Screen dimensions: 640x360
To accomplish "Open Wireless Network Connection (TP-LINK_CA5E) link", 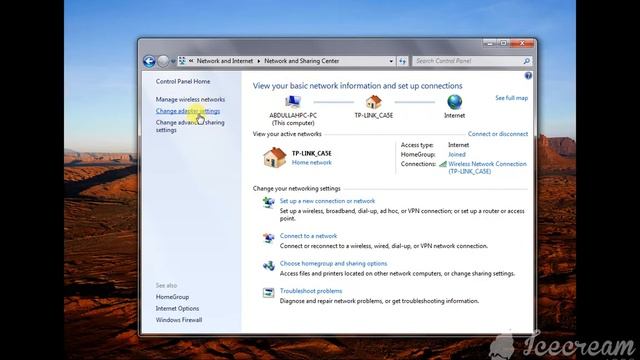I will pyautogui.click(x=487, y=168).
